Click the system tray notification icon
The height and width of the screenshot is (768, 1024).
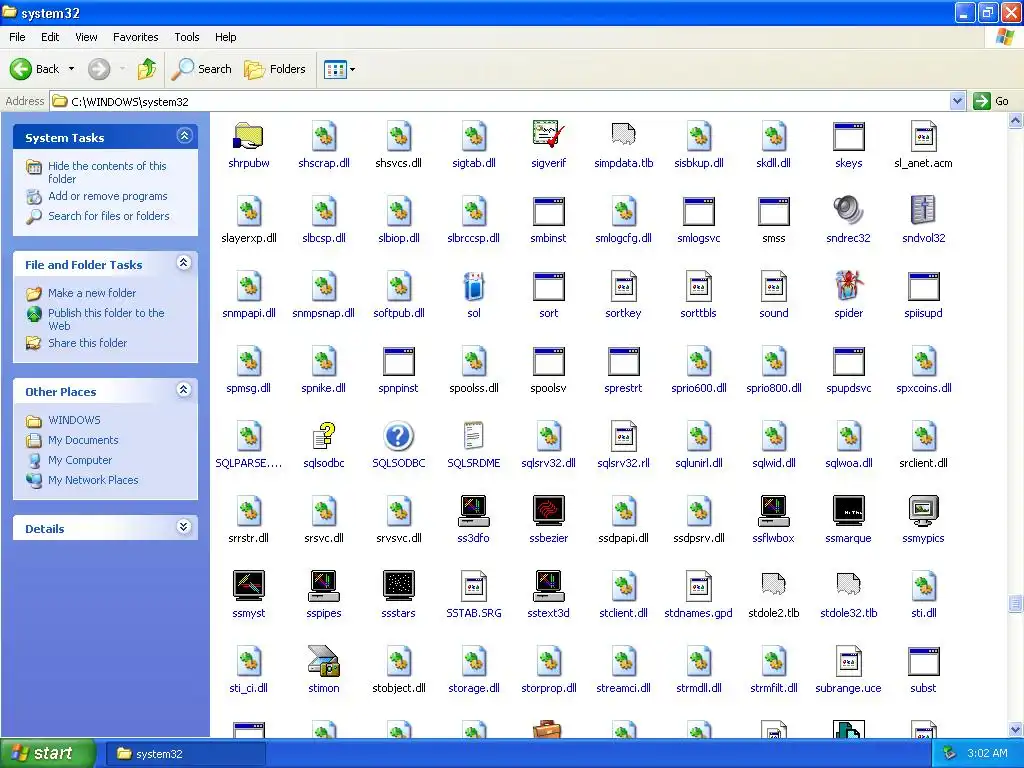[950, 753]
